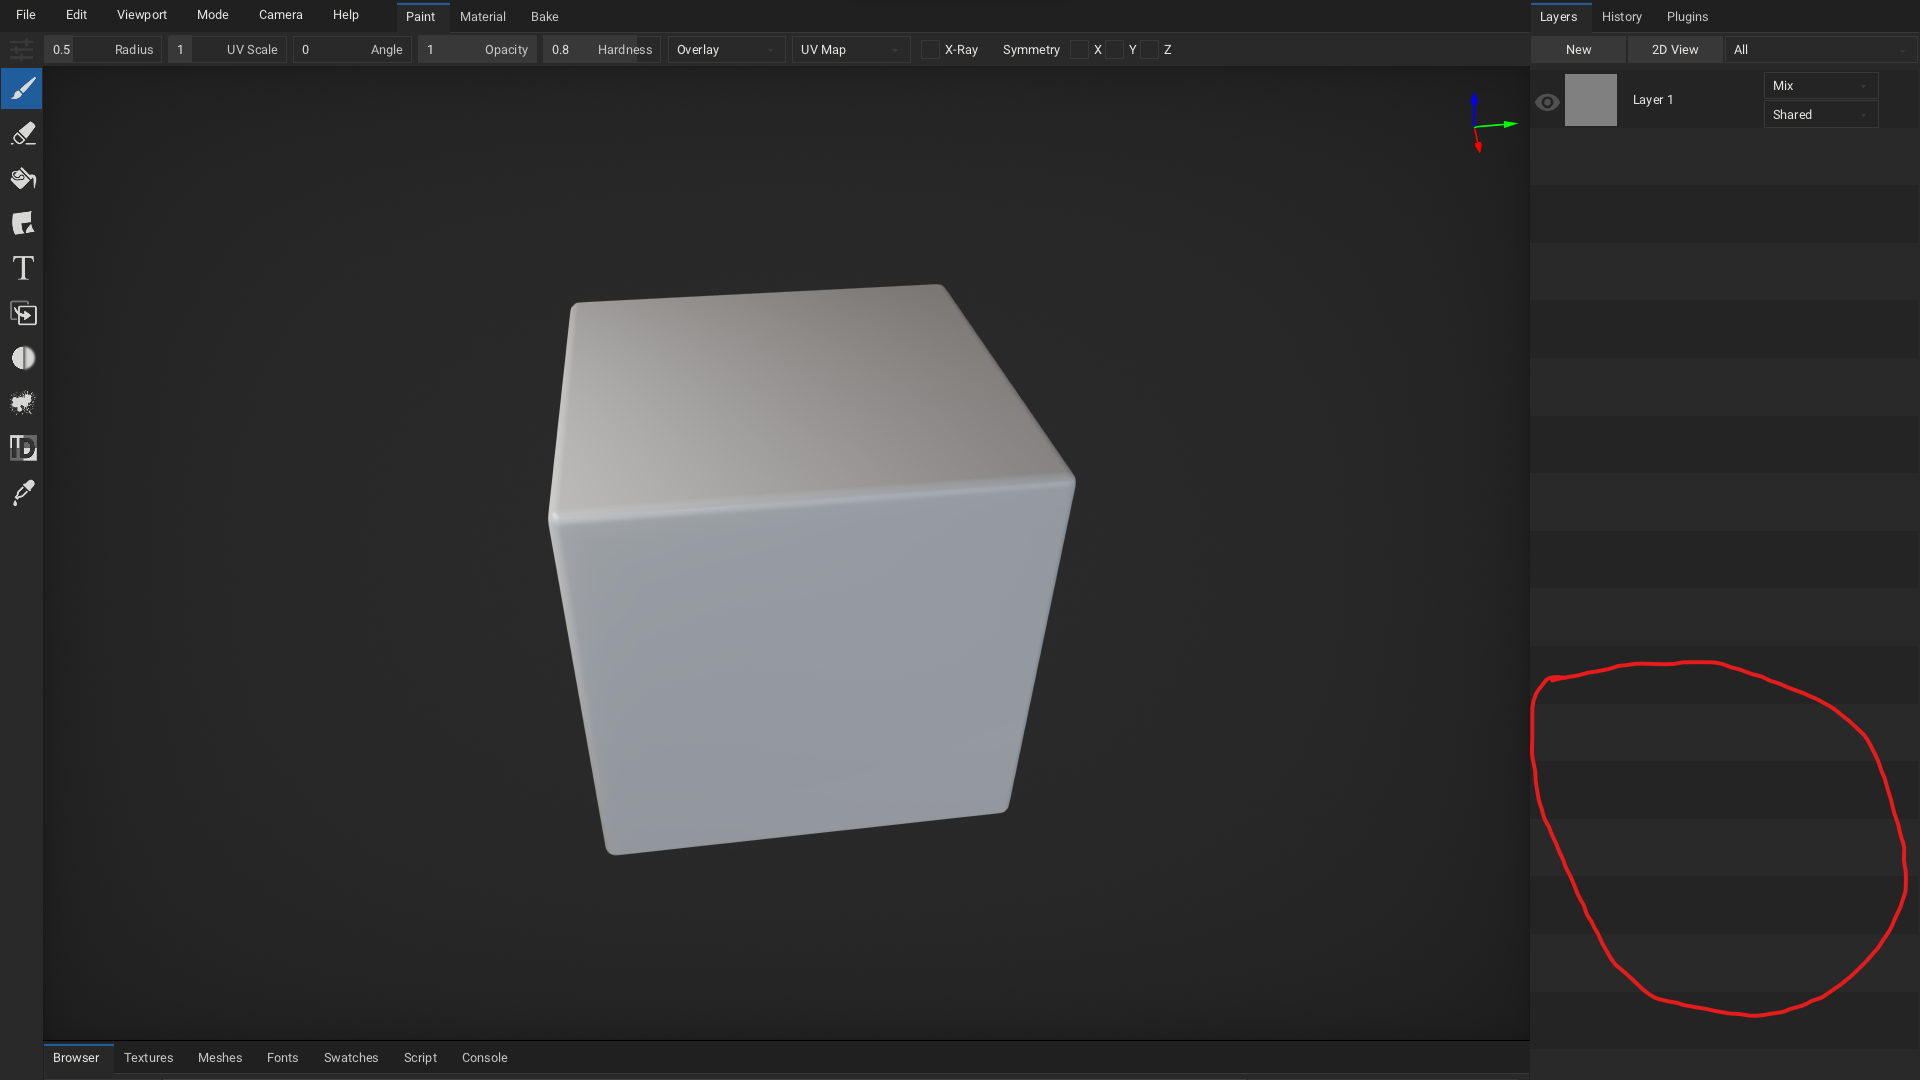Select the Brush tool
The image size is (1920, 1080).
23,89
